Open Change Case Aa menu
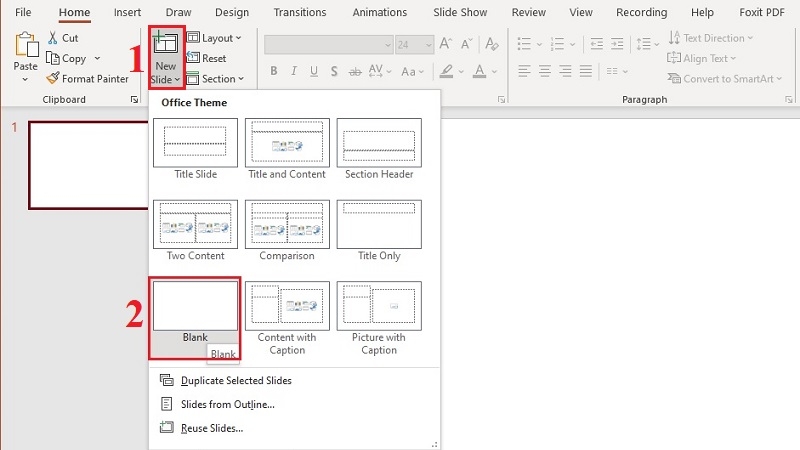 (x=412, y=71)
